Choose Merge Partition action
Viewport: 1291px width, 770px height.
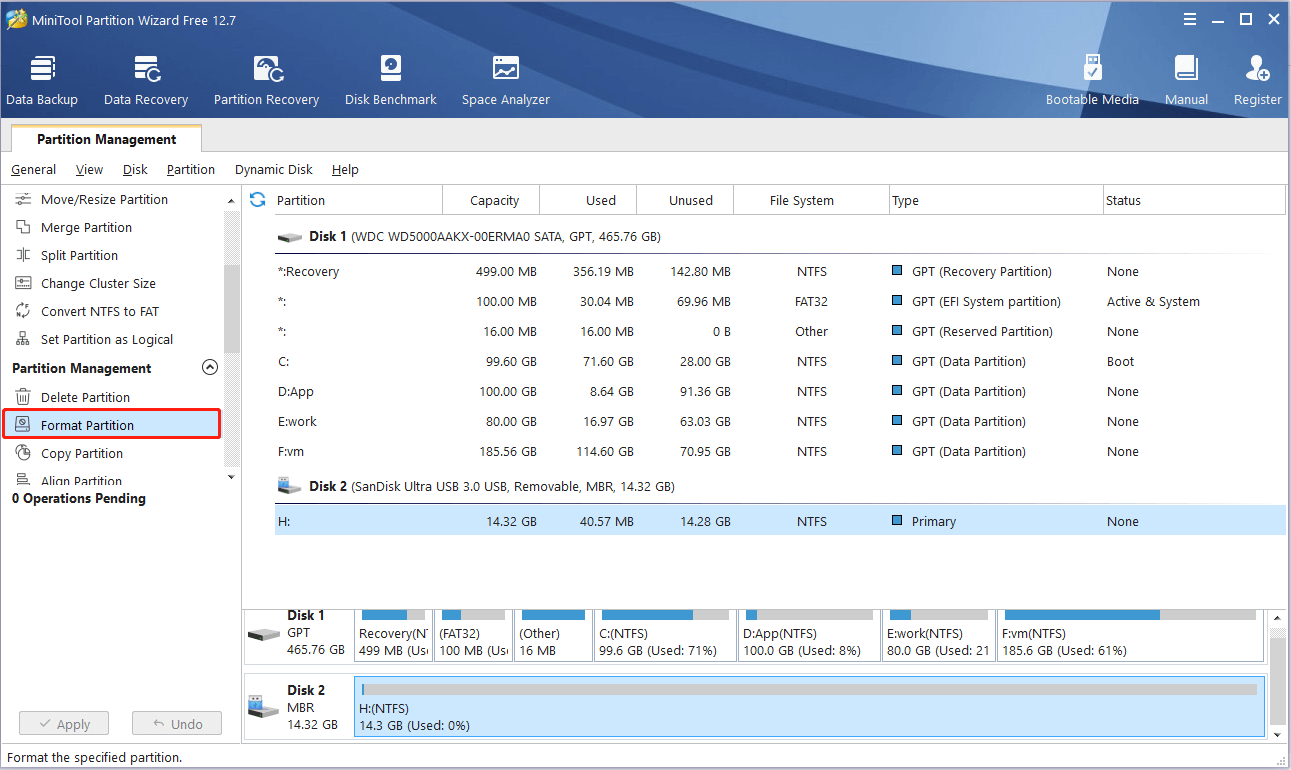(x=86, y=228)
